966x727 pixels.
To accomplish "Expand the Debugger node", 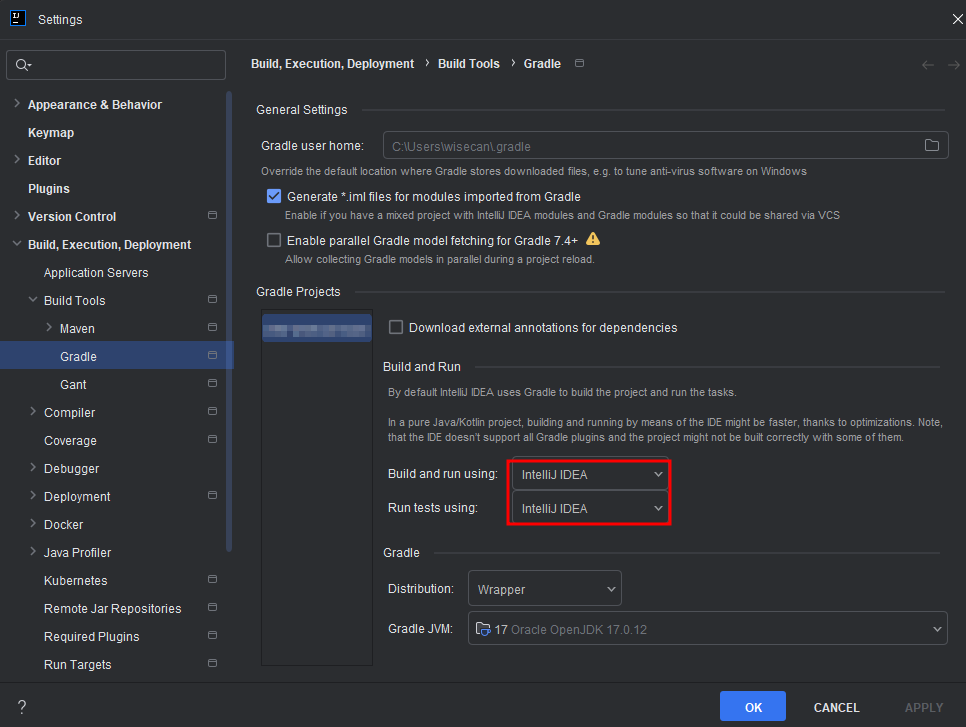I will [33, 468].
